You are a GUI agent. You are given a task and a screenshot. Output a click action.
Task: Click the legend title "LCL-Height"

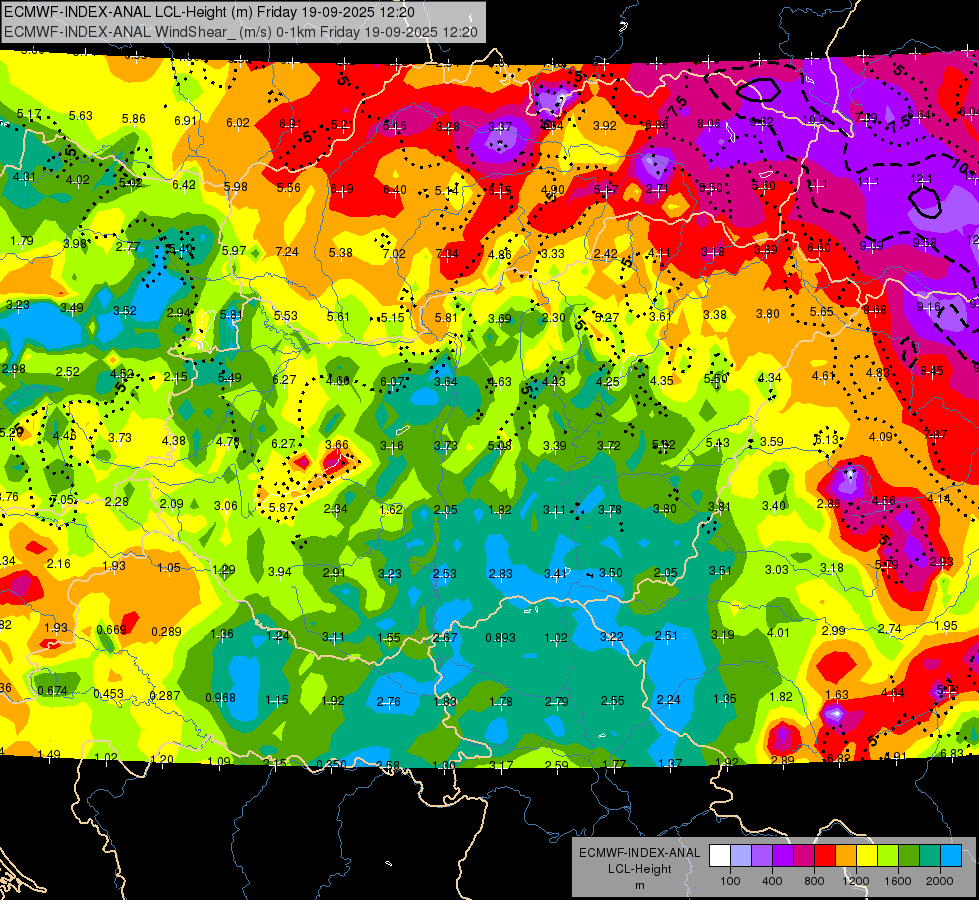click(639, 869)
